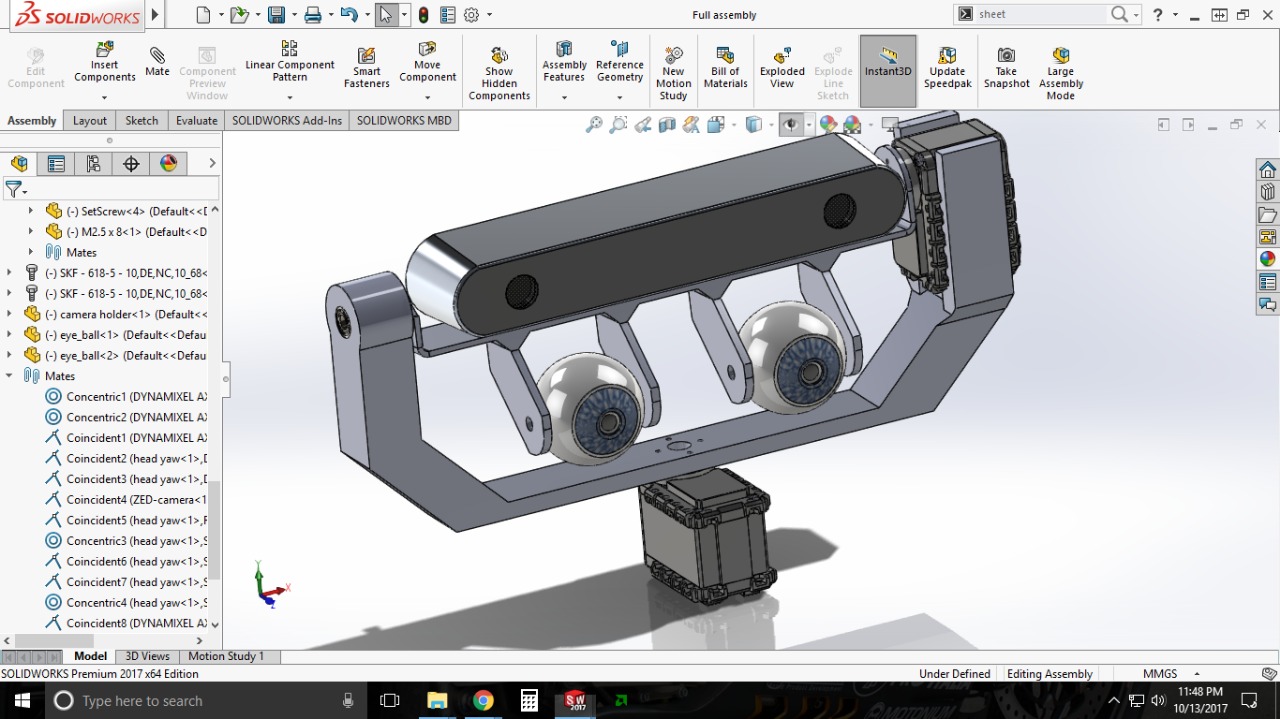Open the Evaluate tab
This screenshot has width=1280, height=719.
click(196, 120)
